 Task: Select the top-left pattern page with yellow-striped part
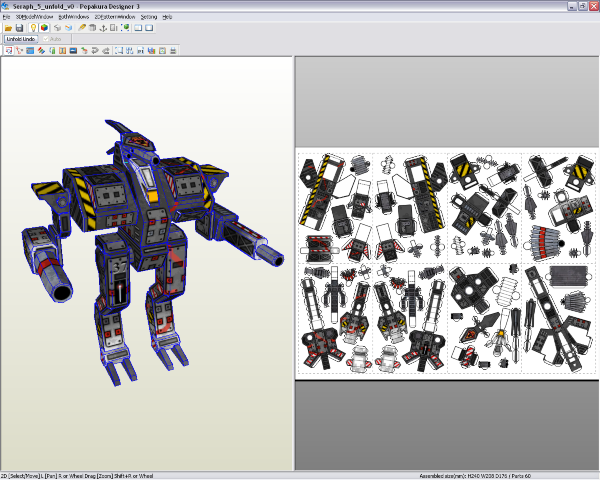(336, 208)
